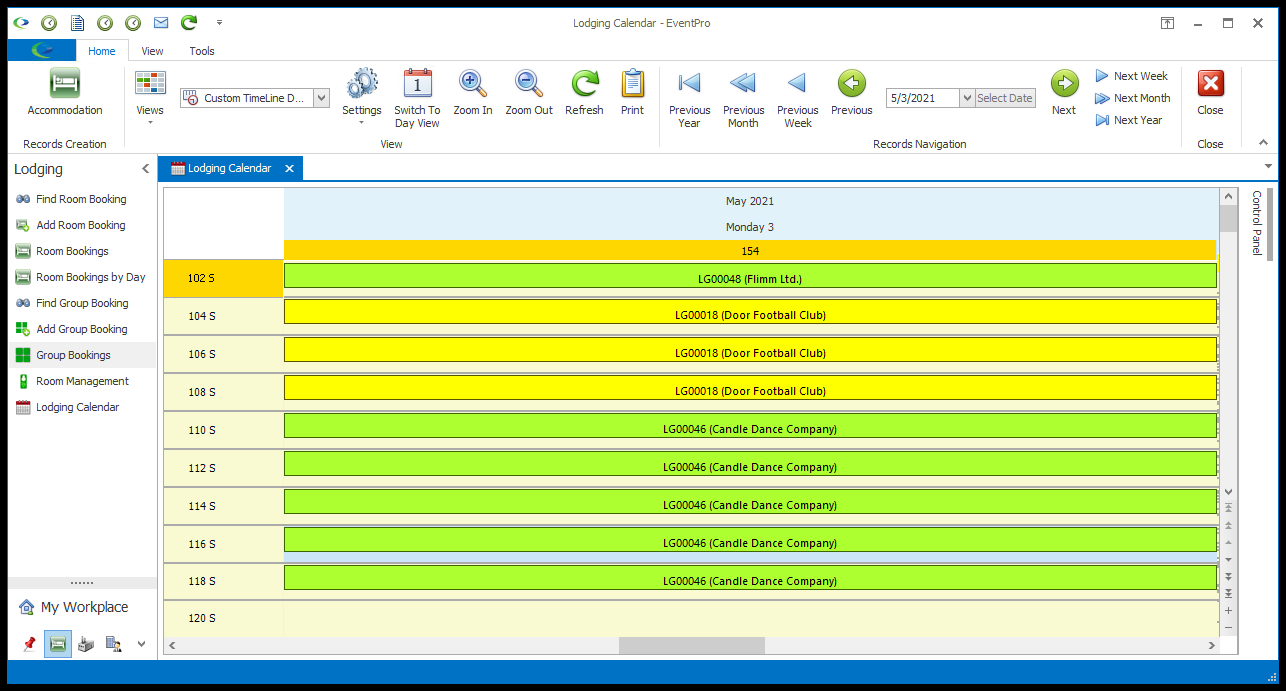Open the date picker dropdown arrow
Viewport: 1286px width, 691px height.
966,98
